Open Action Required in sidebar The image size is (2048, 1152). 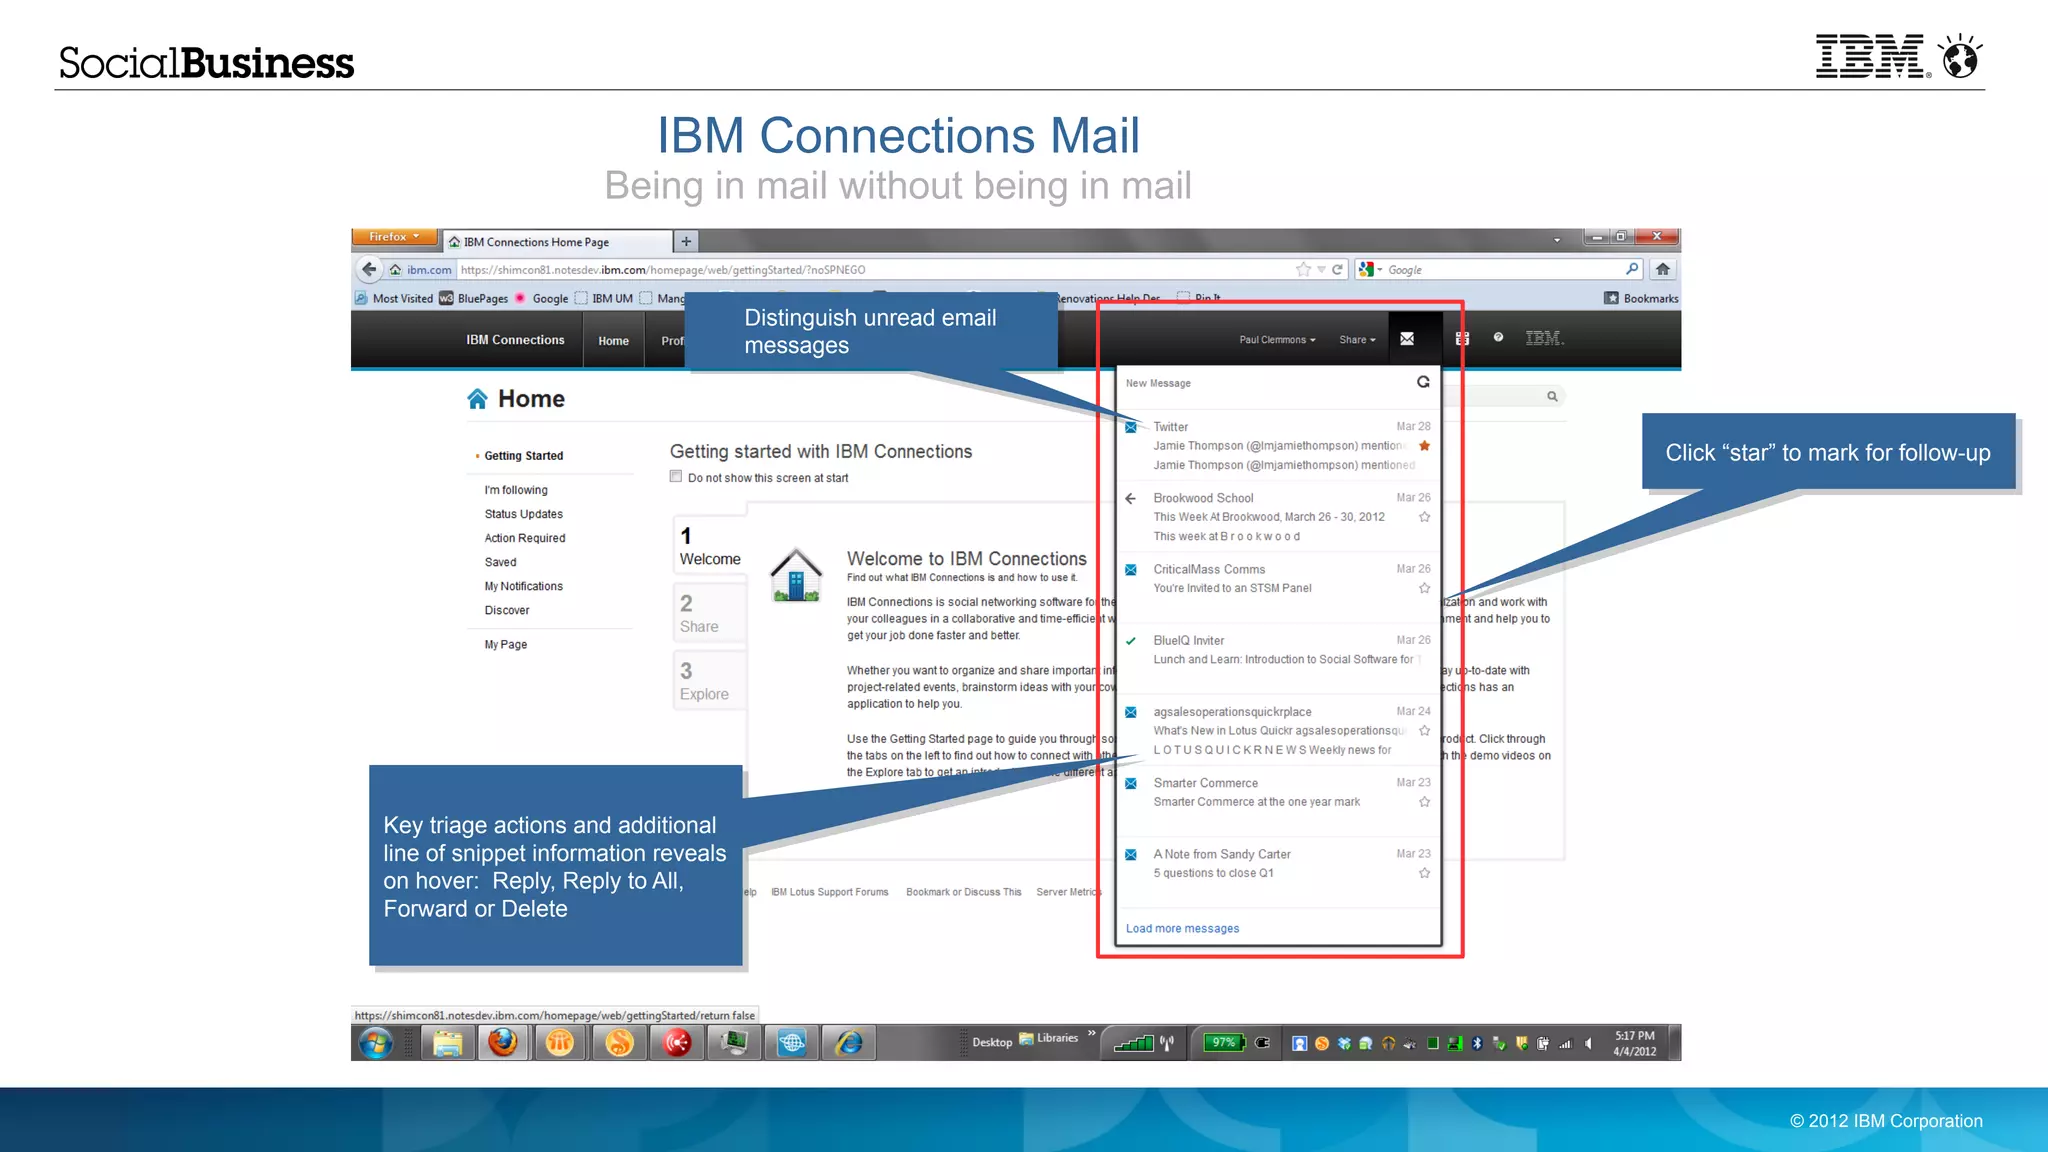[x=525, y=538]
